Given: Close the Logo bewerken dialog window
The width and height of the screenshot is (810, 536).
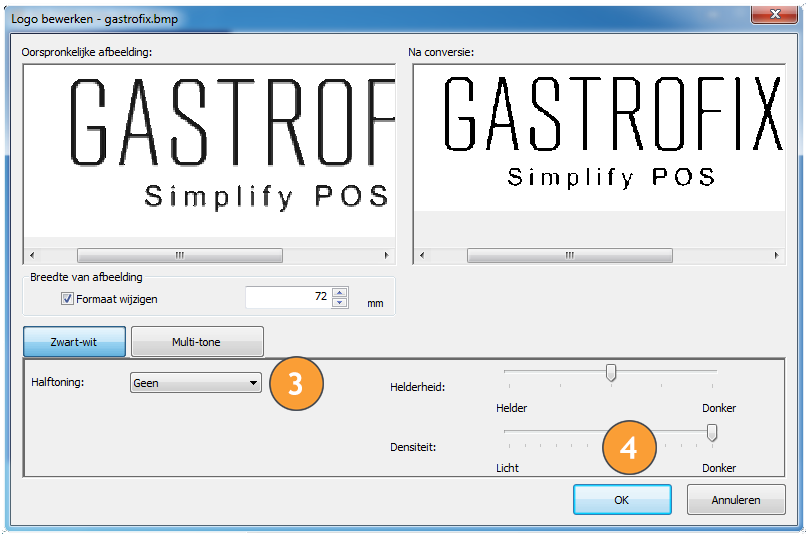Looking at the screenshot, I should pyautogui.click(x=774, y=15).
